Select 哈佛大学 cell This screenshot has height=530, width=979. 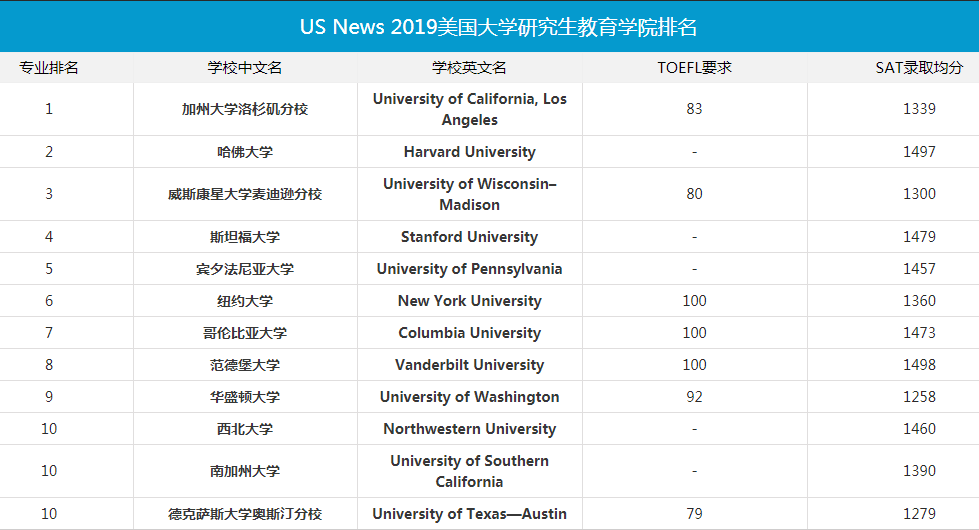(245, 152)
